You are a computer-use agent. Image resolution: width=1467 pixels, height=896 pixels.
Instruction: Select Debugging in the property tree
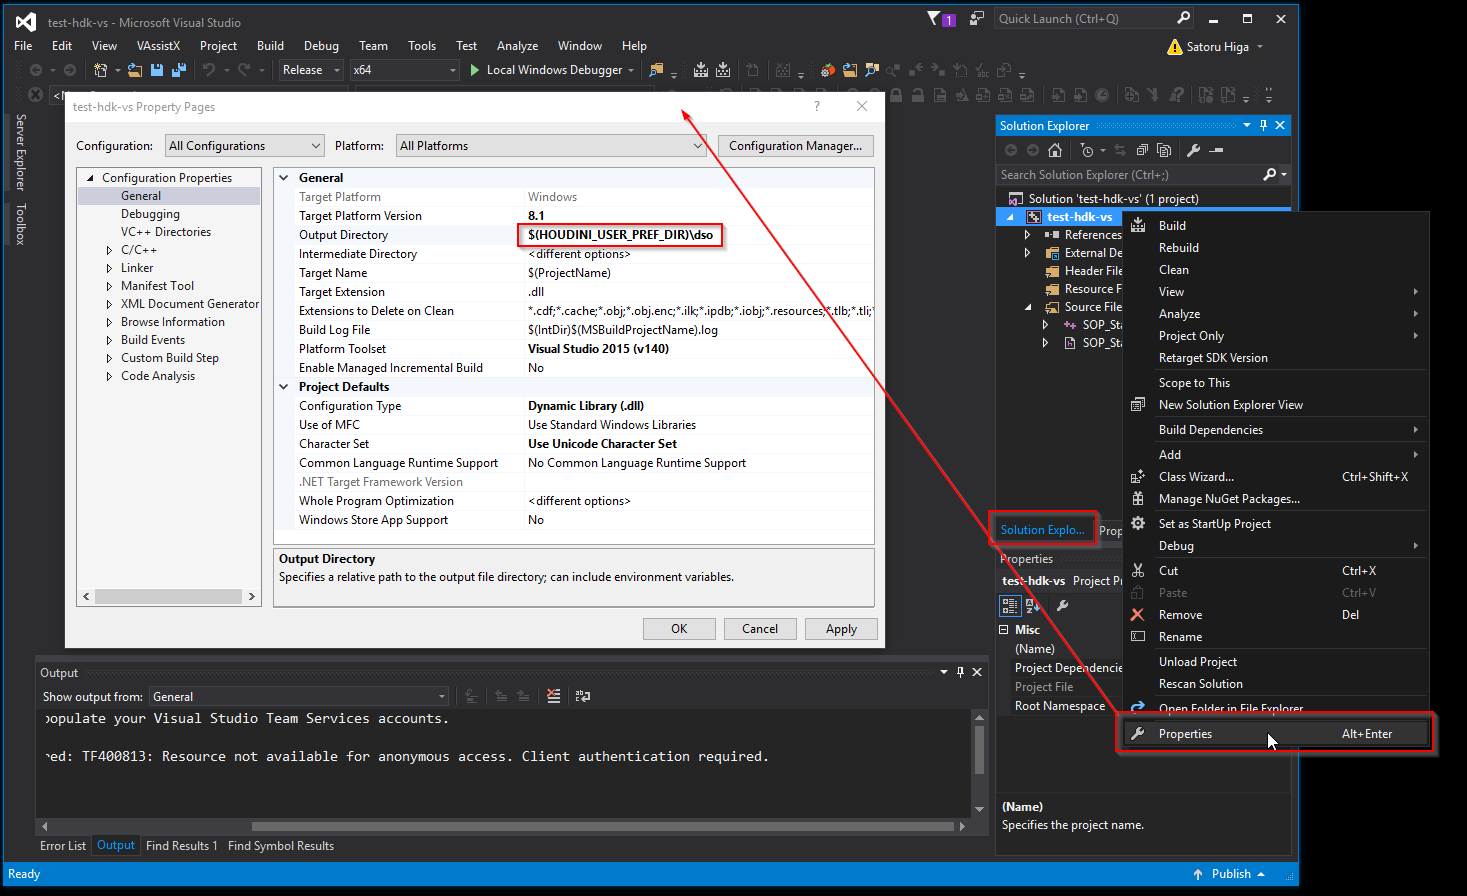tap(150, 214)
